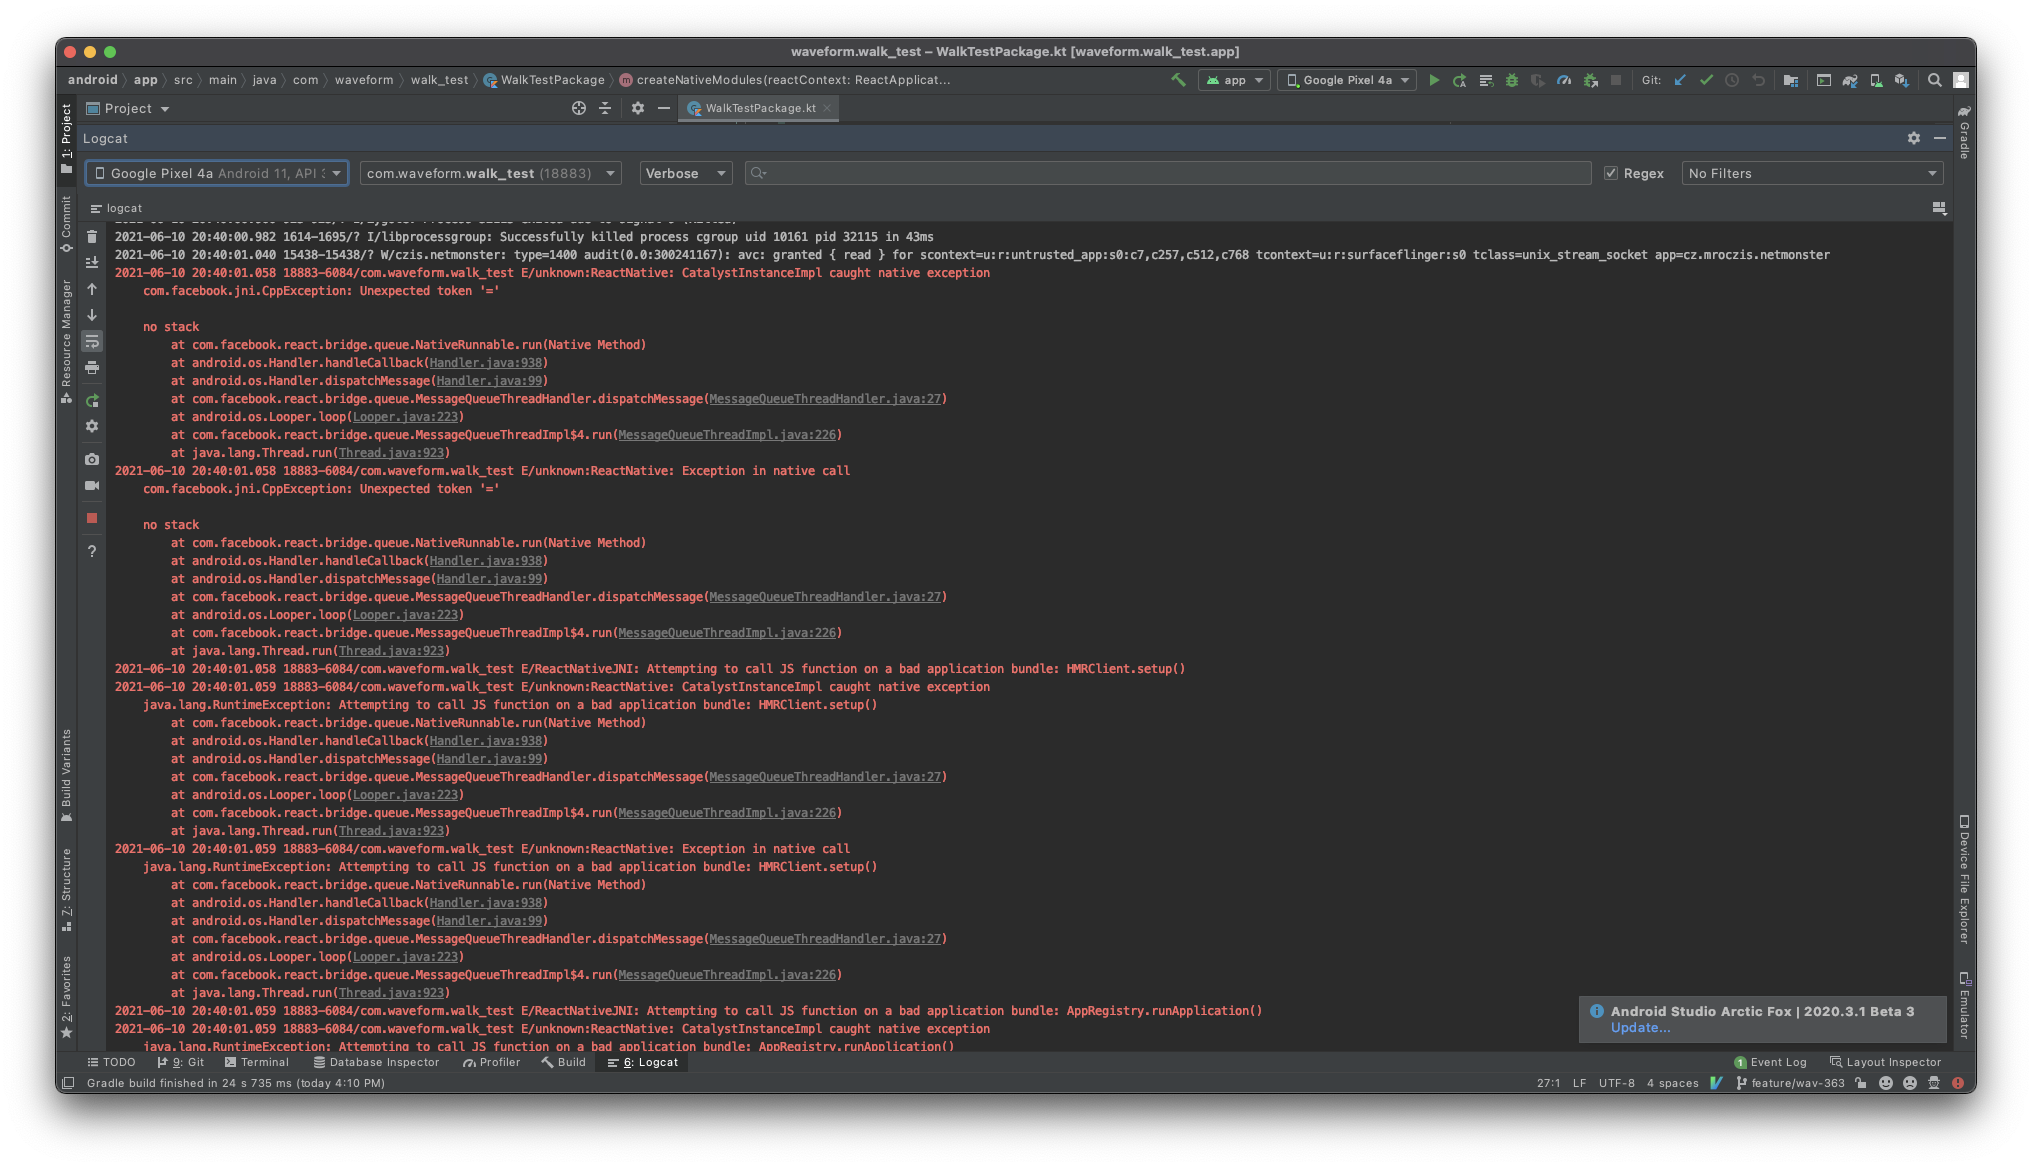Clear the Logcat console with trash icon

[91, 237]
